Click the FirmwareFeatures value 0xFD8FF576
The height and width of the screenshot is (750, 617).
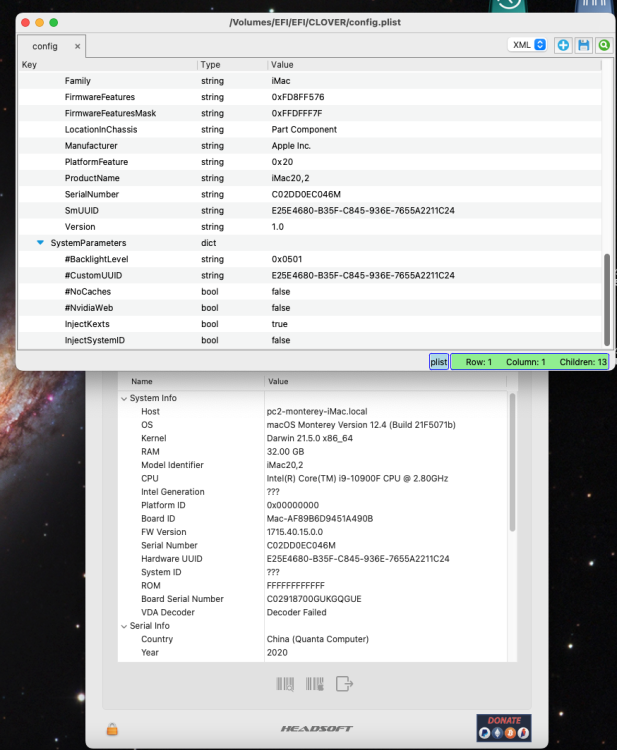coord(297,97)
